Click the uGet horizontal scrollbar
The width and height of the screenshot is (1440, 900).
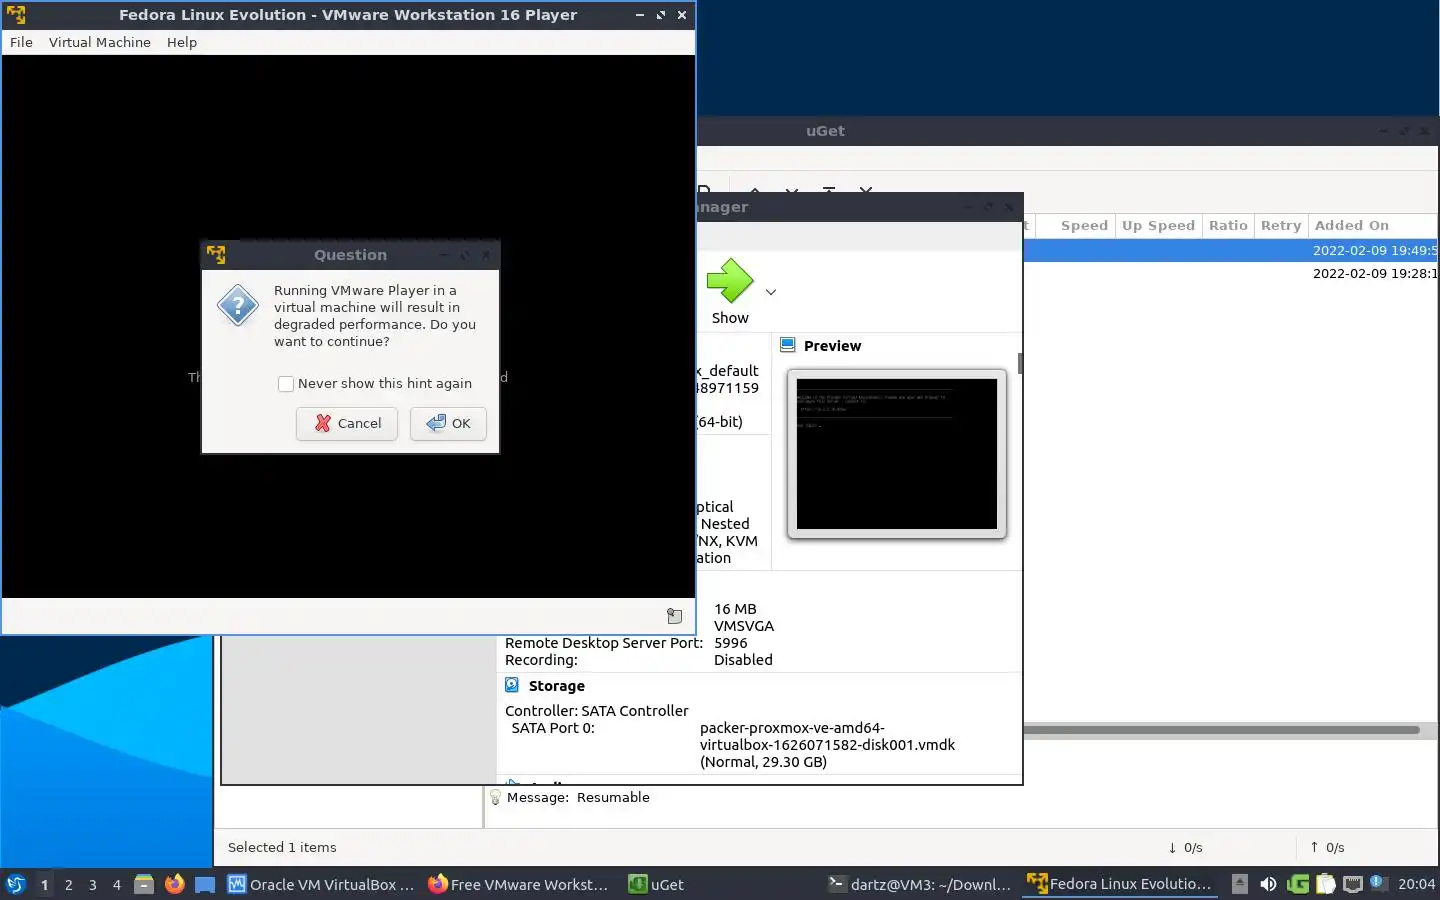click(1221, 730)
